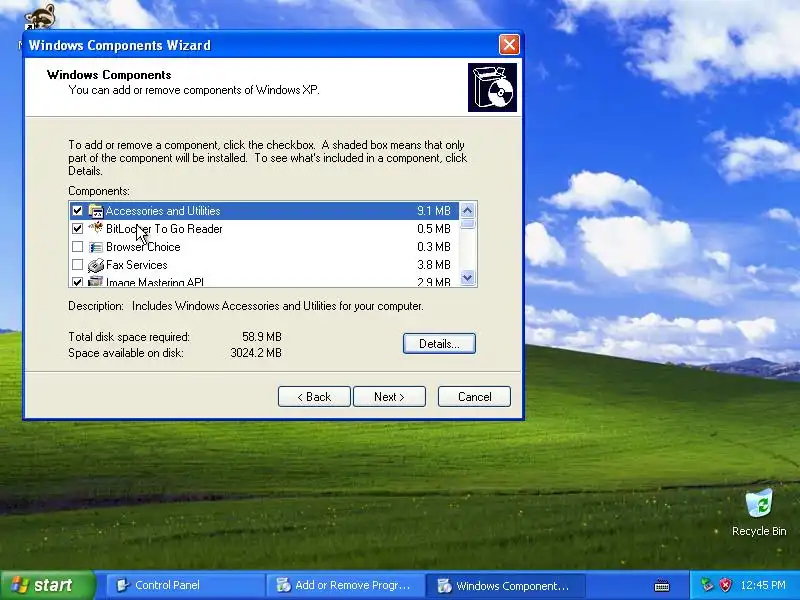The height and width of the screenshot is (600, 800).
Task: Click the components list scroll up arrow
Action: tap(467, 210)
